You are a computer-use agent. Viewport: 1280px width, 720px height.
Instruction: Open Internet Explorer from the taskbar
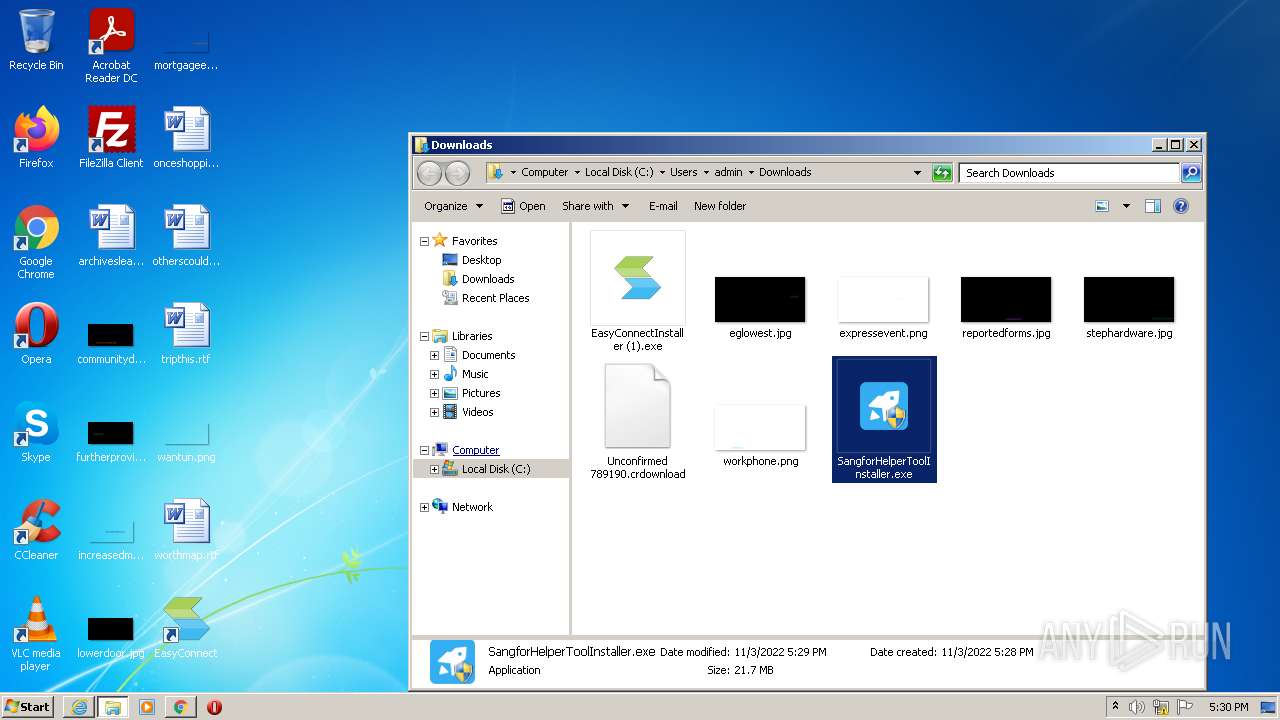pyautogui.click(x=79, y=707)
